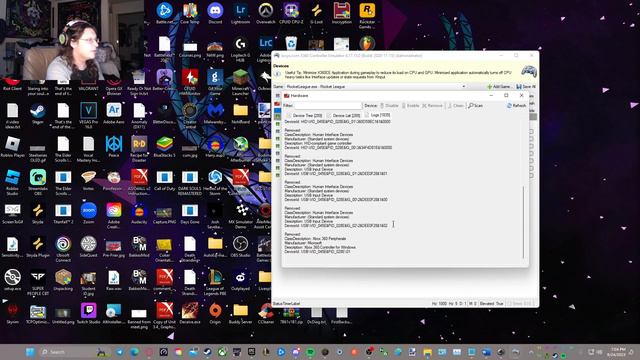Open Adobe Aero desktop icon

[114, 113]
